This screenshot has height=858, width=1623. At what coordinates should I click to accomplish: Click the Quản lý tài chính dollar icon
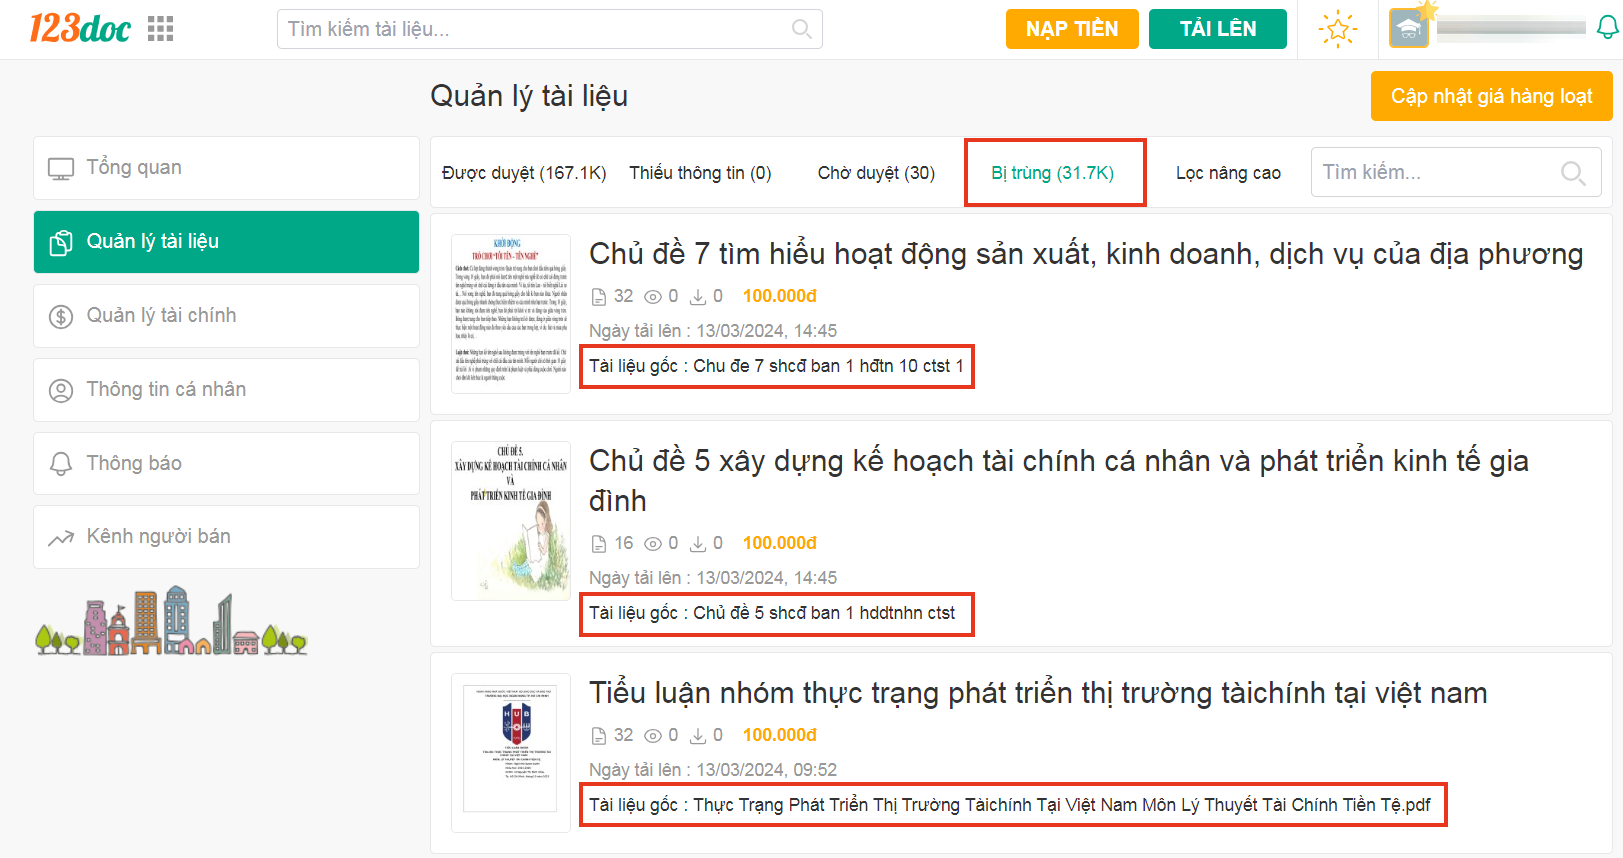(x=61, y=316)
